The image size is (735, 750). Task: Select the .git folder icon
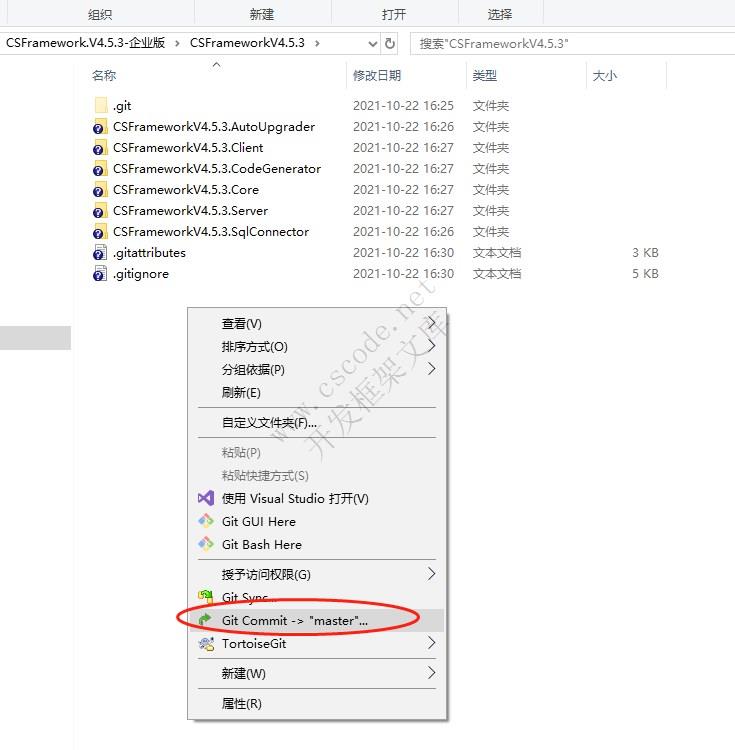pos(100,105)
